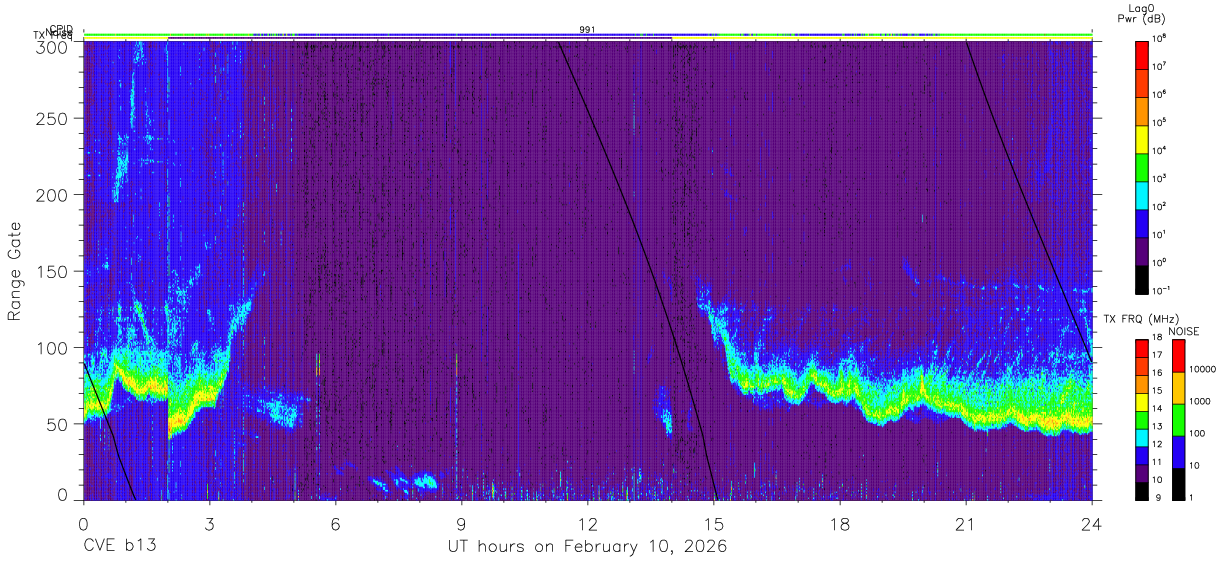Click the '1000' label on the NOISE scale

tap(1202, 401)
